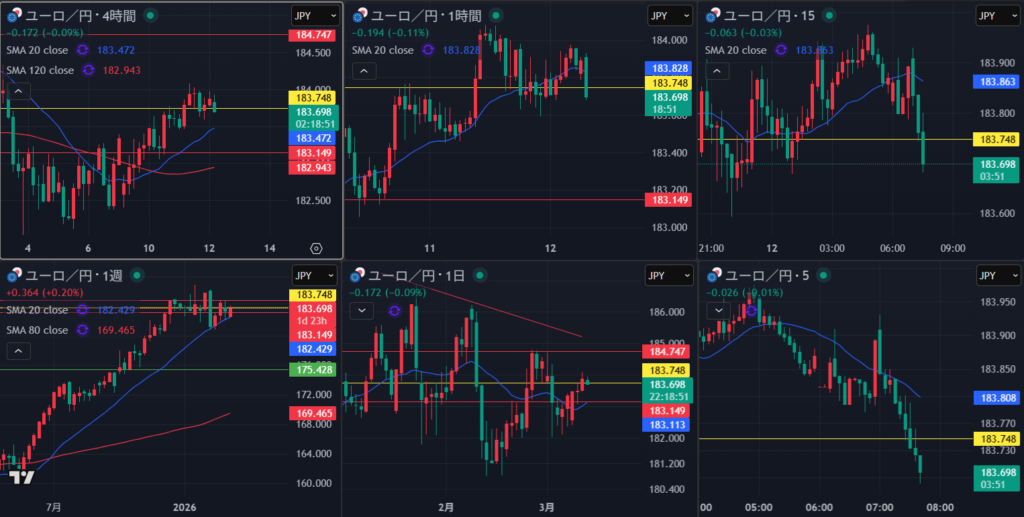Click SMA 20 close label in 4-hour chart
The image size is (1024, 517).
40,50
